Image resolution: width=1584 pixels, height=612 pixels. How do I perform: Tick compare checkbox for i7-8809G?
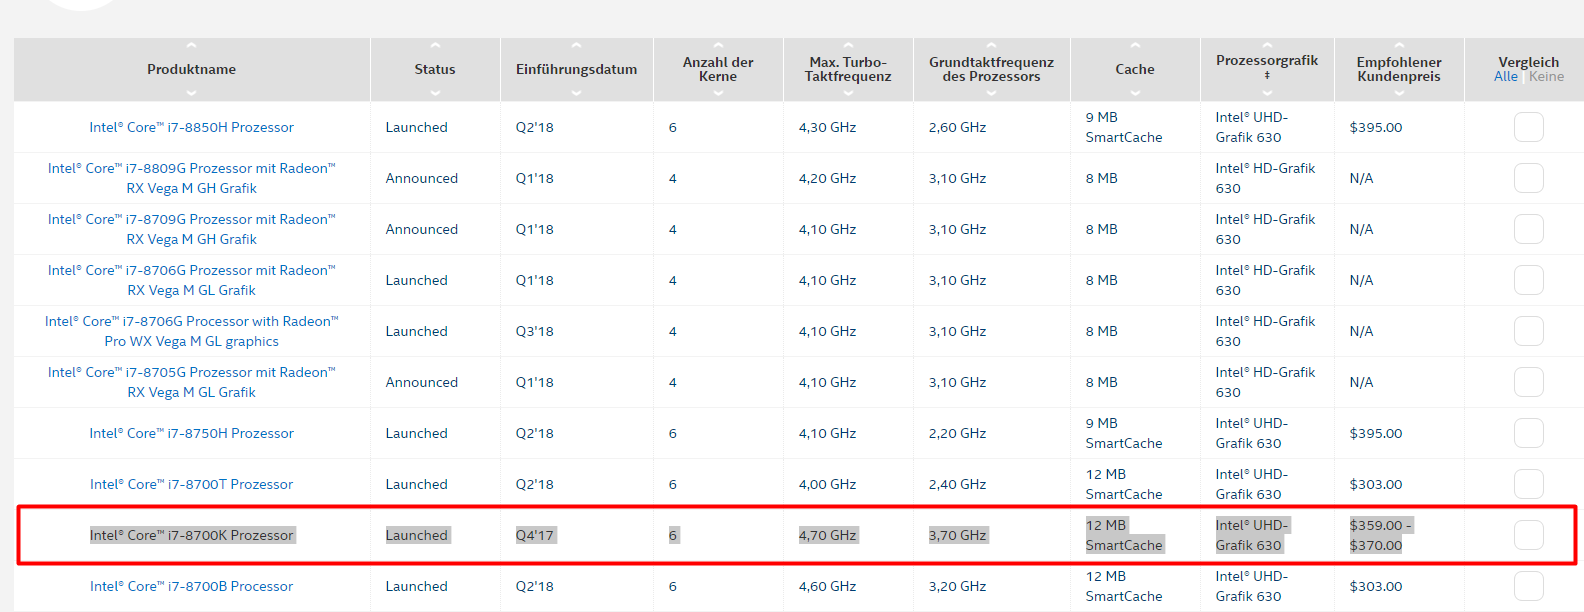(x=1528, y=178)
